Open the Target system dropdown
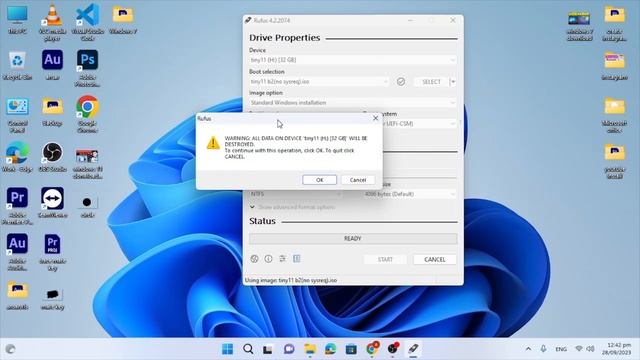Screen dimensions: 640x360 (420, 123)
